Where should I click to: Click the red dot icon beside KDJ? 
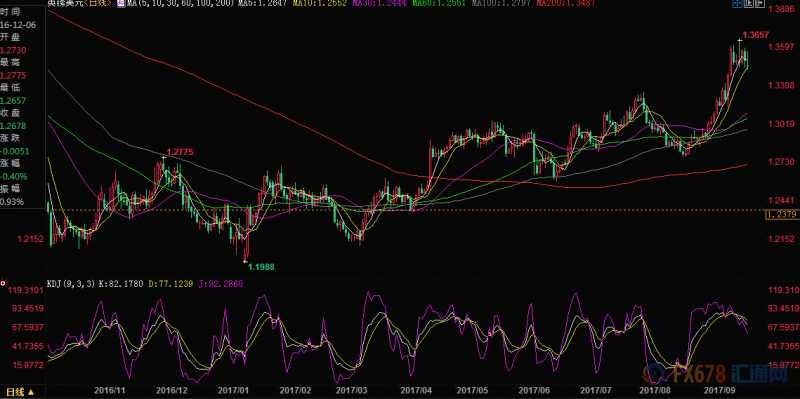pyautogui.click(x=3, y=283)
